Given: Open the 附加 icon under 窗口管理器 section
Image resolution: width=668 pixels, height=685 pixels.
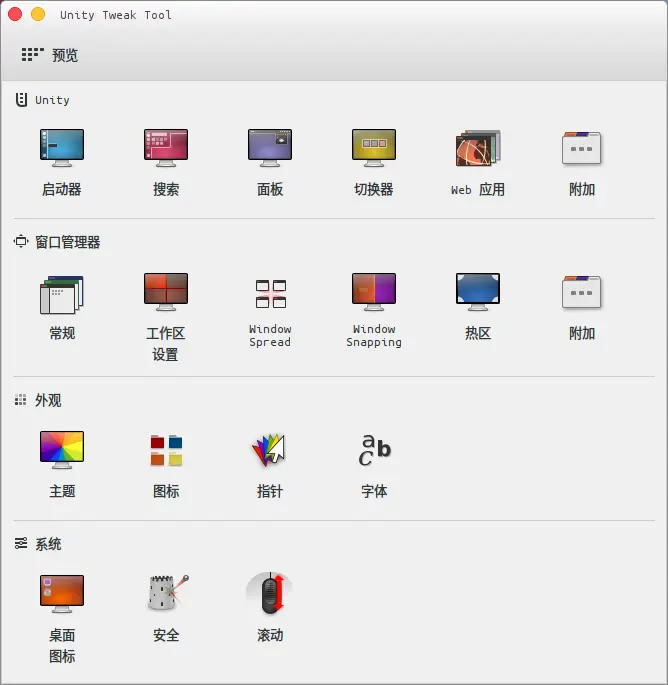Looking at the screenshot, I should [x=581, y=292].
